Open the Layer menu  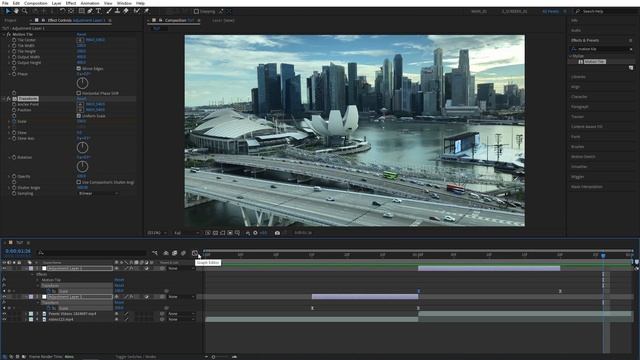tap(56, 3)
